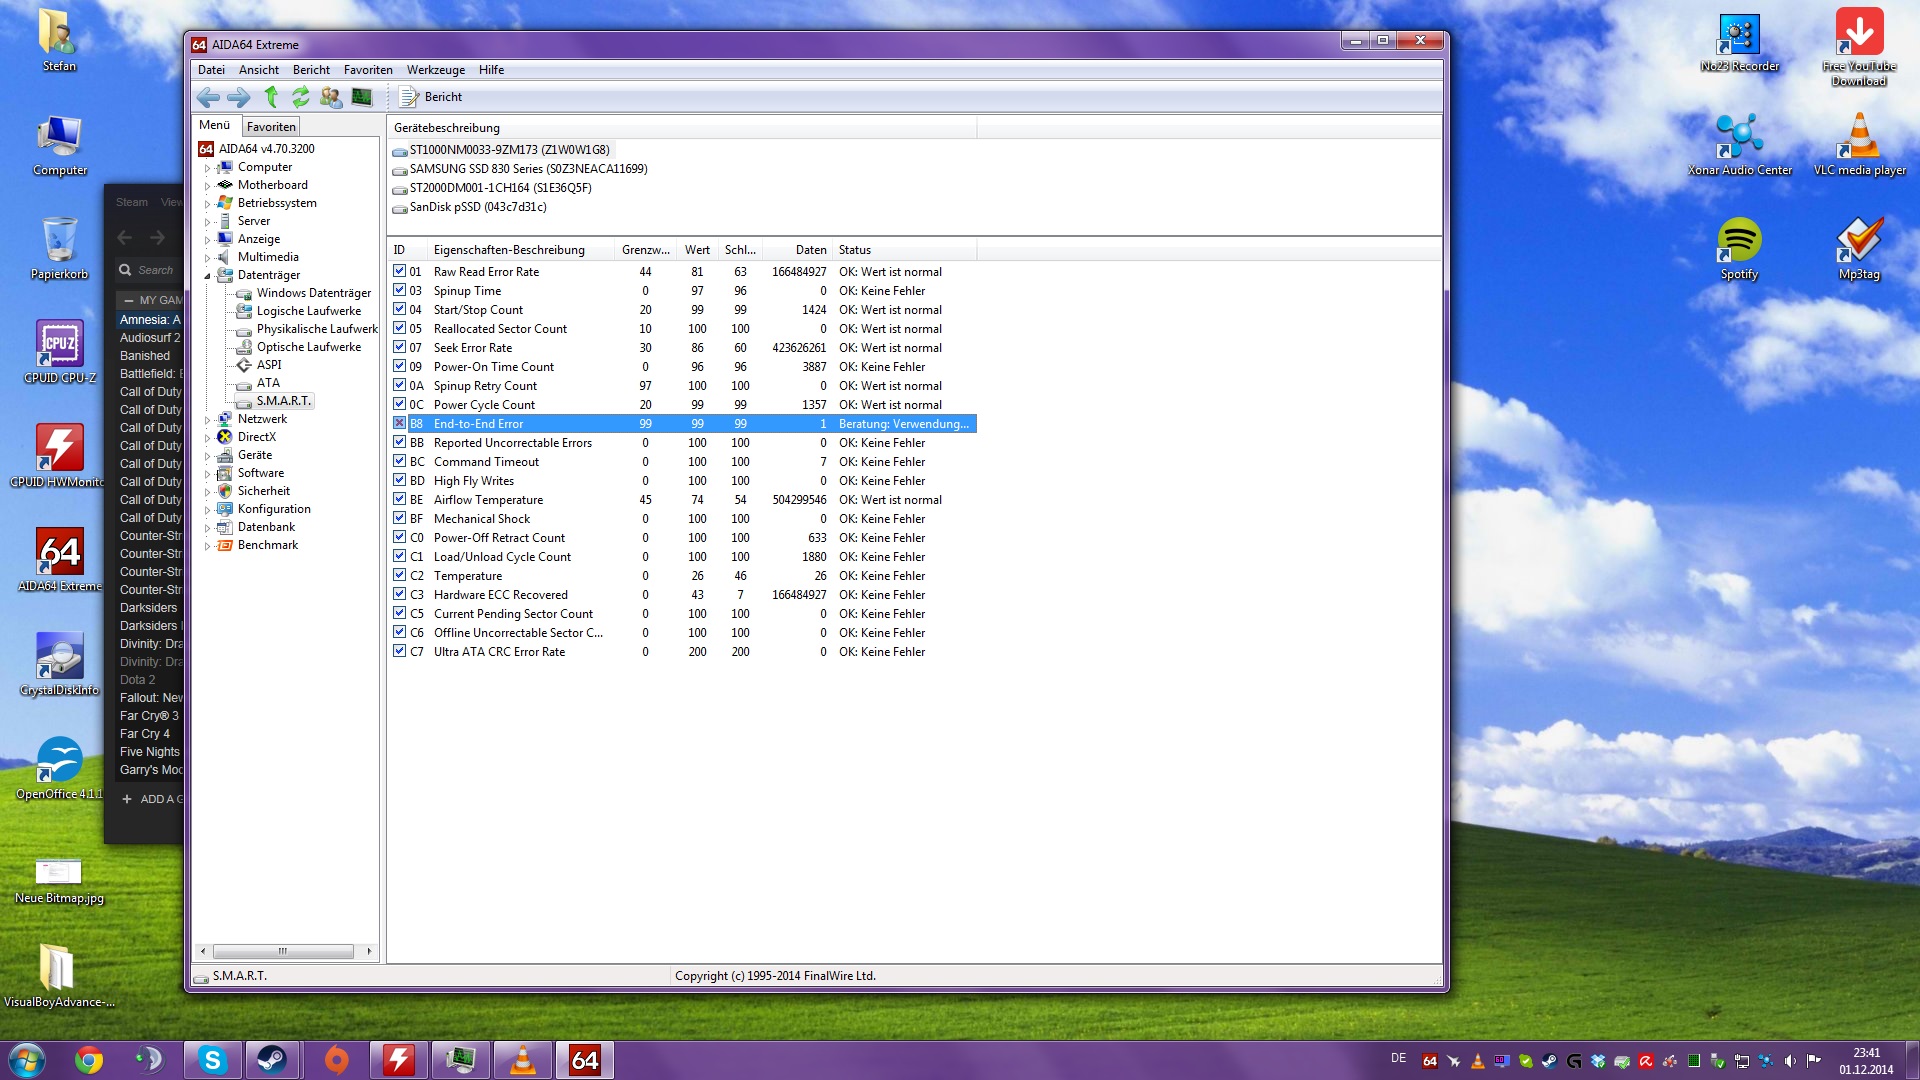This screenshot has height=1080, width=1920.
Task: Click the green monitor diagnostics toolbar icon
Action: 362,97
